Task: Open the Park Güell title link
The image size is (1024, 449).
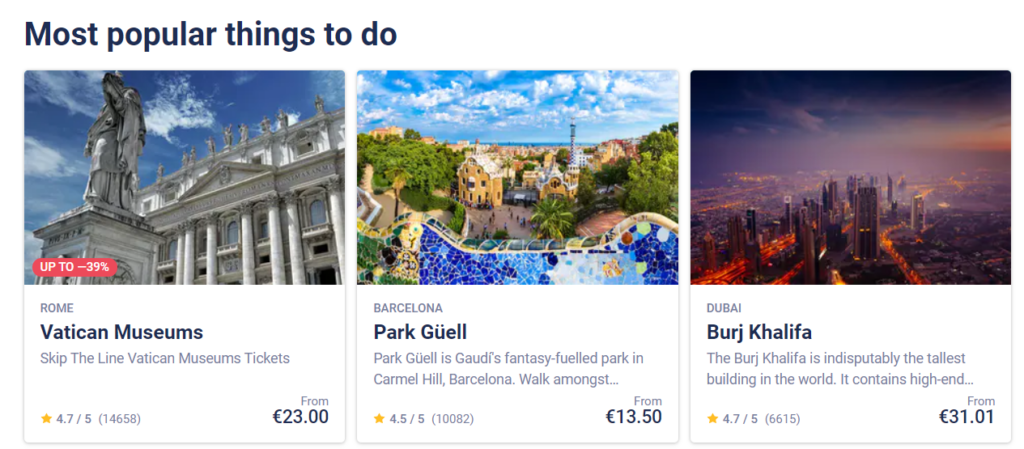Action: click(420, 332)
